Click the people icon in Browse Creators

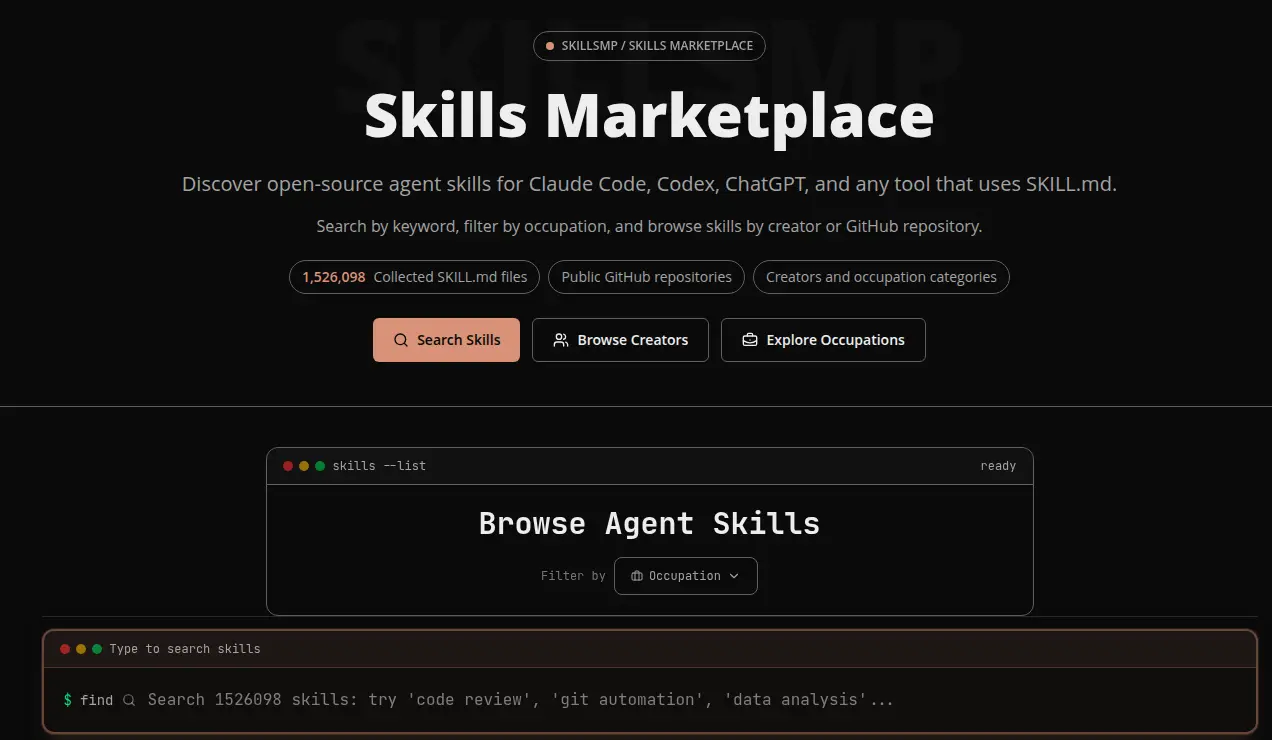(x=561, y=340)
